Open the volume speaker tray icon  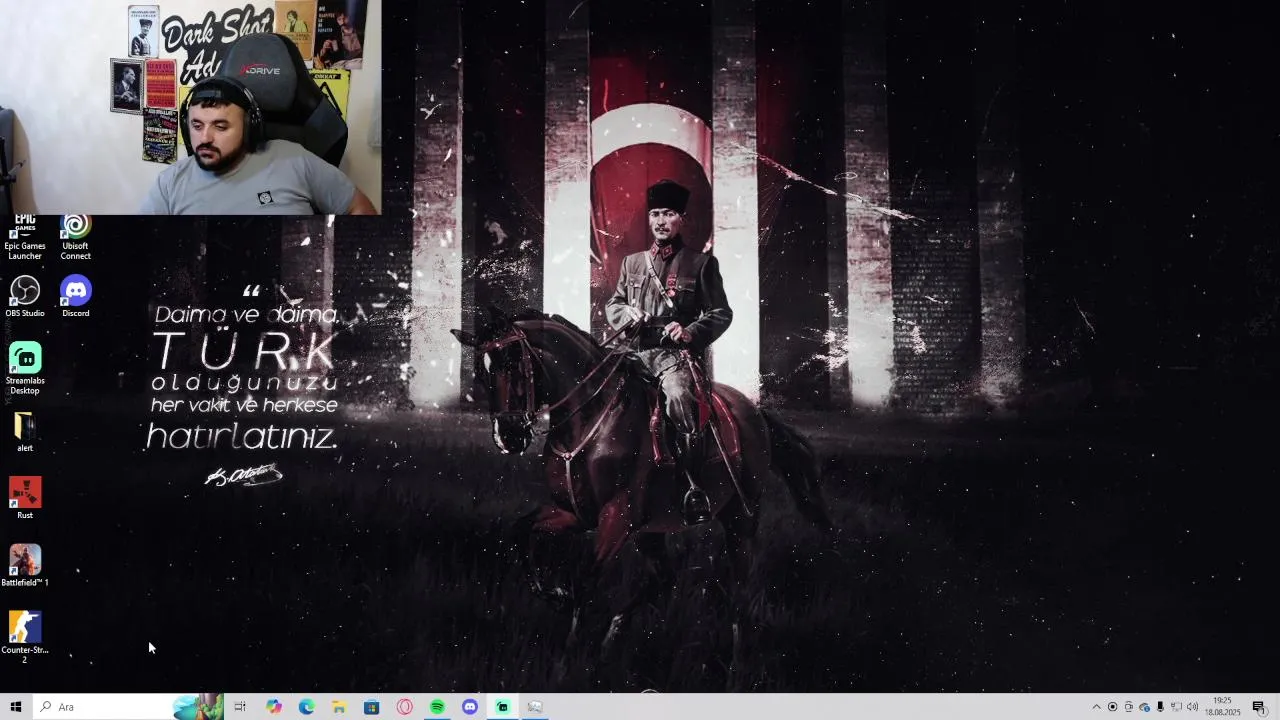pyautogui.click(x=1192, y=707)
